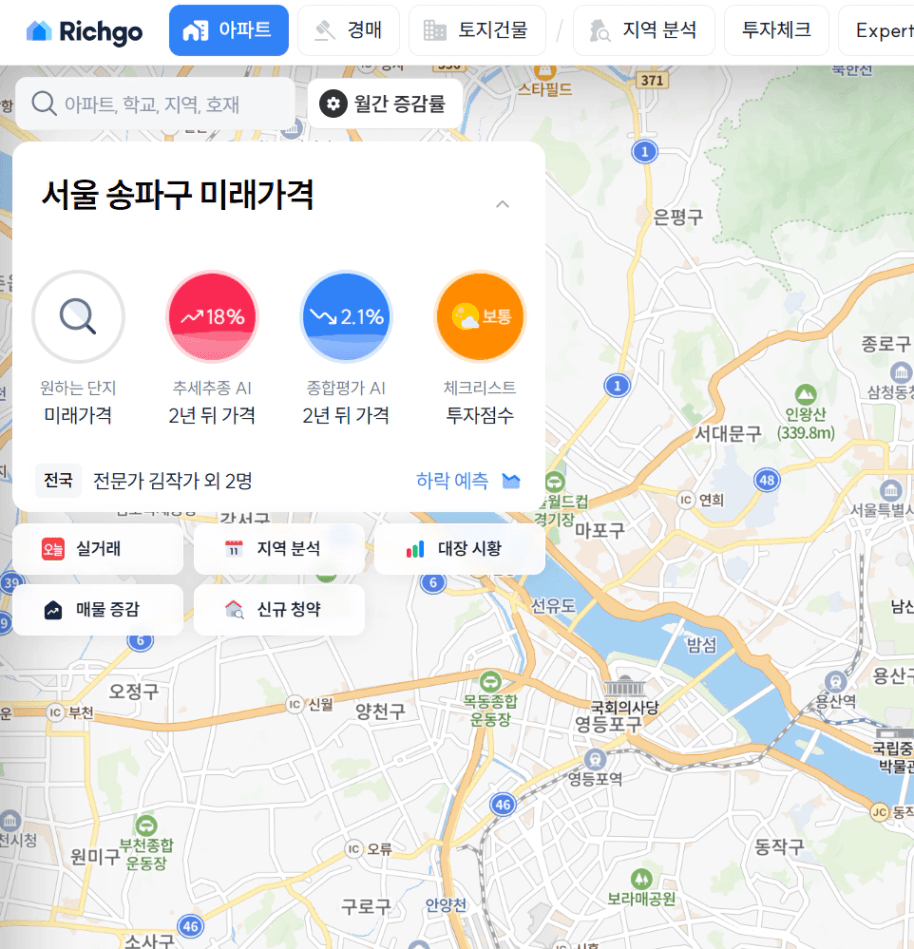Open the 토지건물 tab

tap(477, 30)
